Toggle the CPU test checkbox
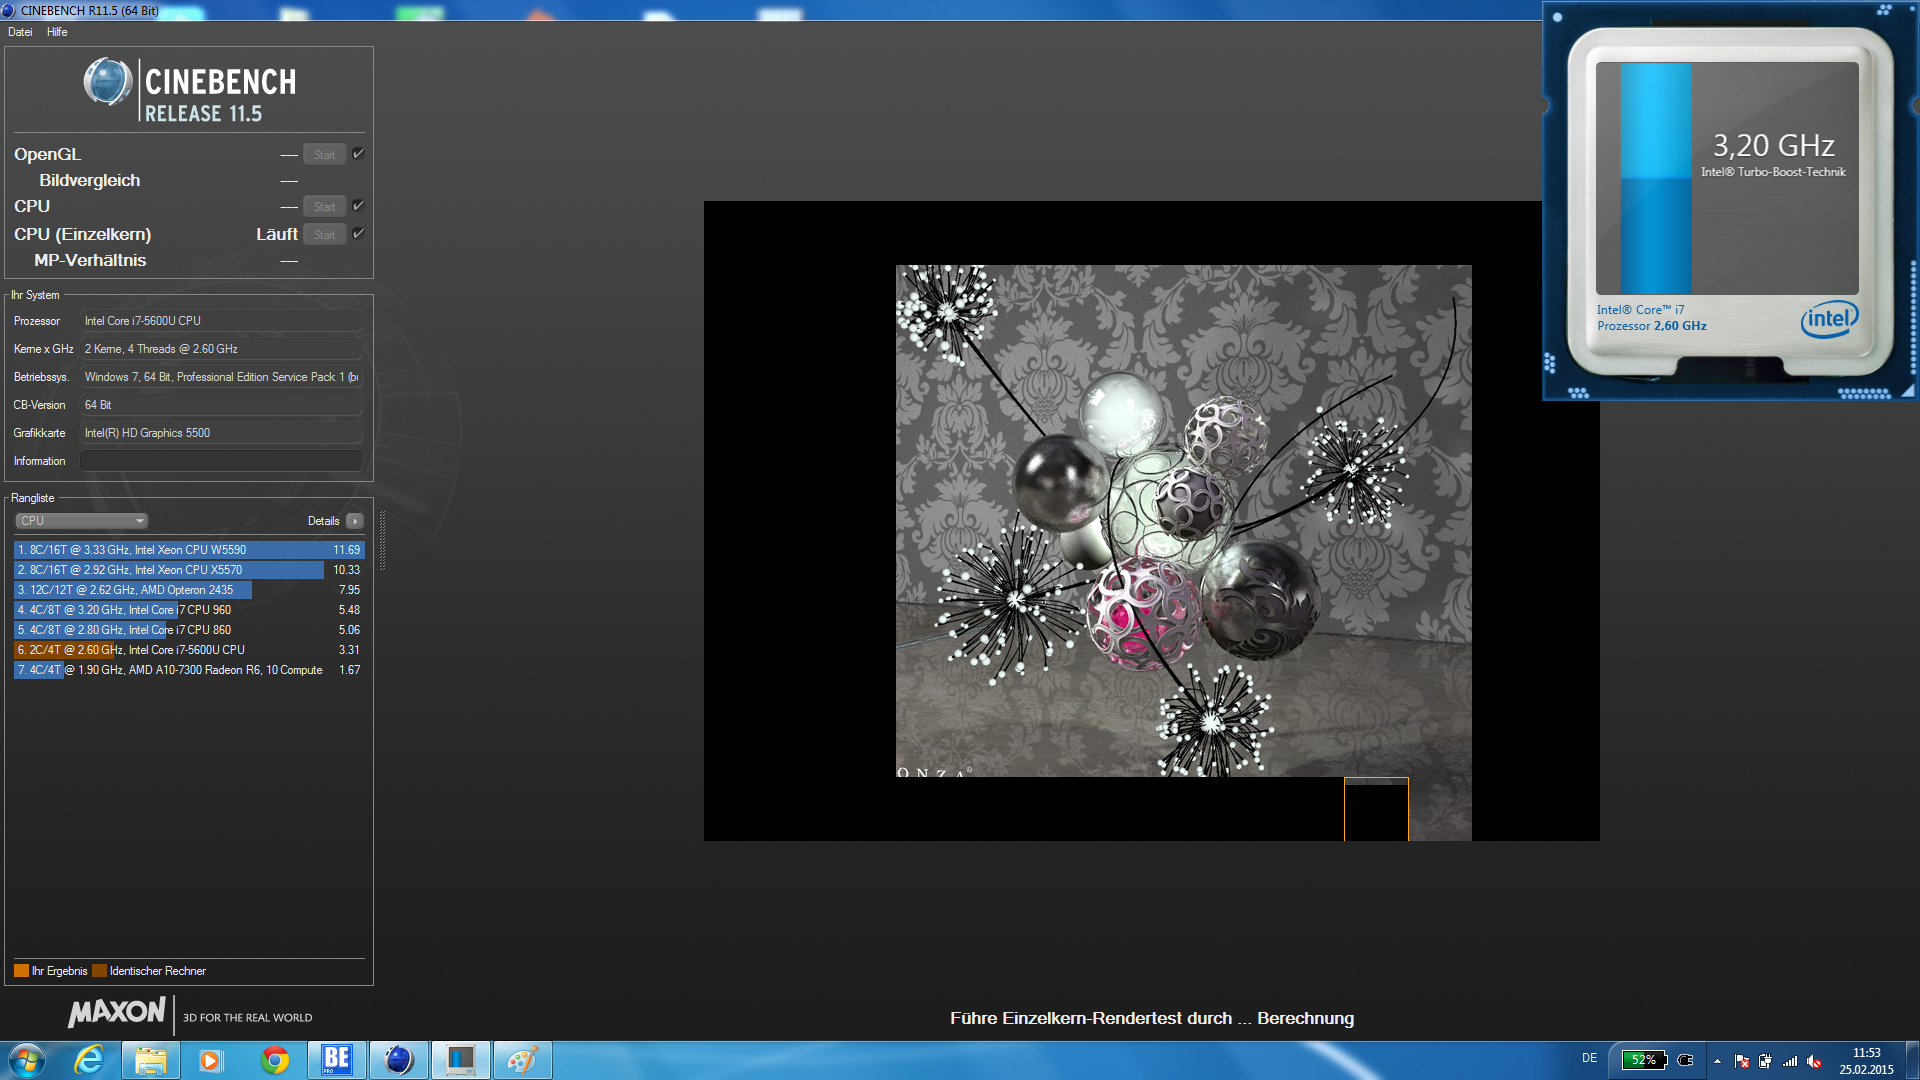1920x1080 pixels. click(x=358, y=206)
